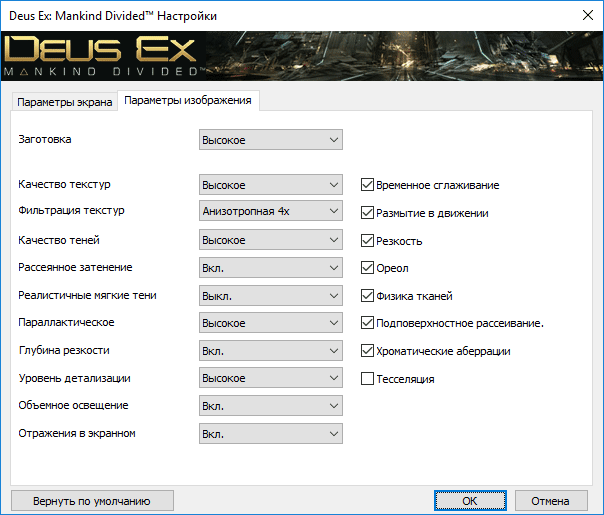Open the Объемное освещение dropdown
Image resolution: width=604 pixels, height=515 pixels.
pos(270,406)
